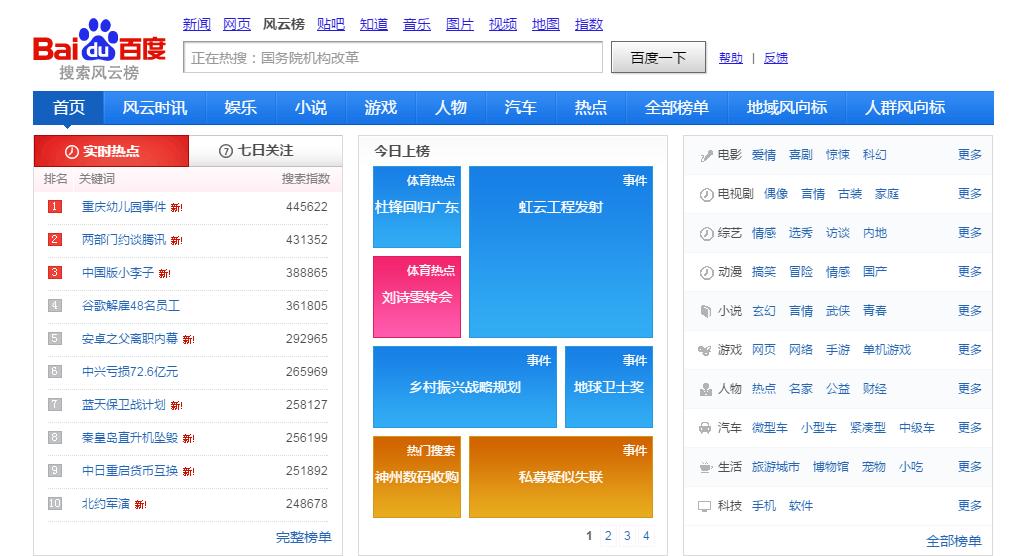Screen dimensions: 1020x556
Task: Click the monitor icon beside 科技
Action: tap(706, 507)
